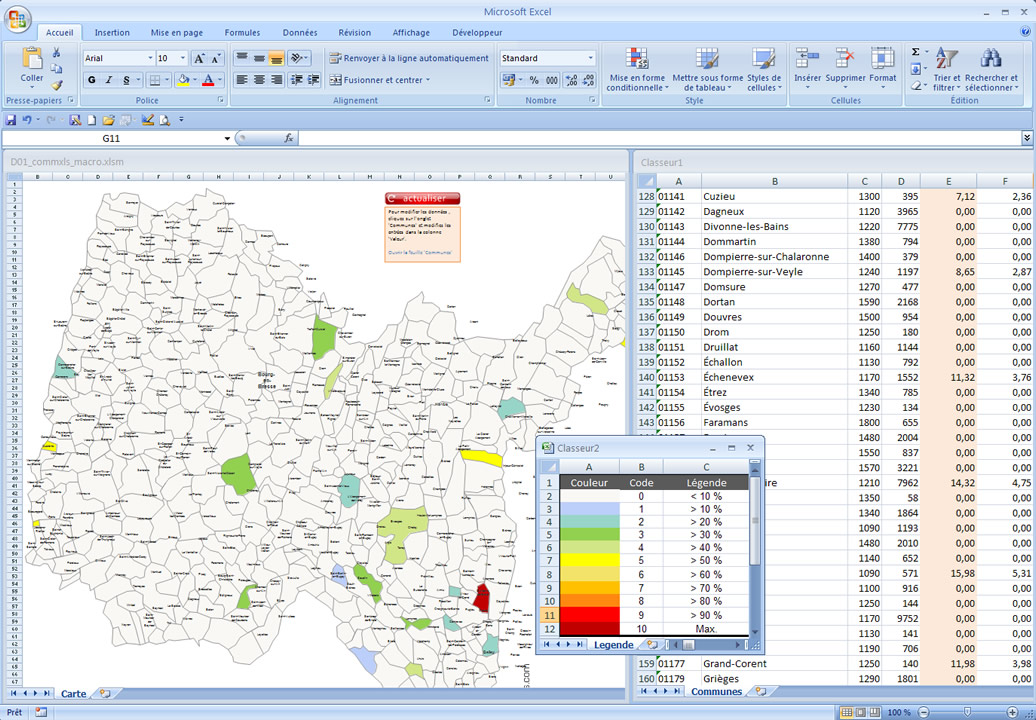Viewport: 1036px width, 720px height.
Task: Click the red actualiser button
Action: (423, 198)
